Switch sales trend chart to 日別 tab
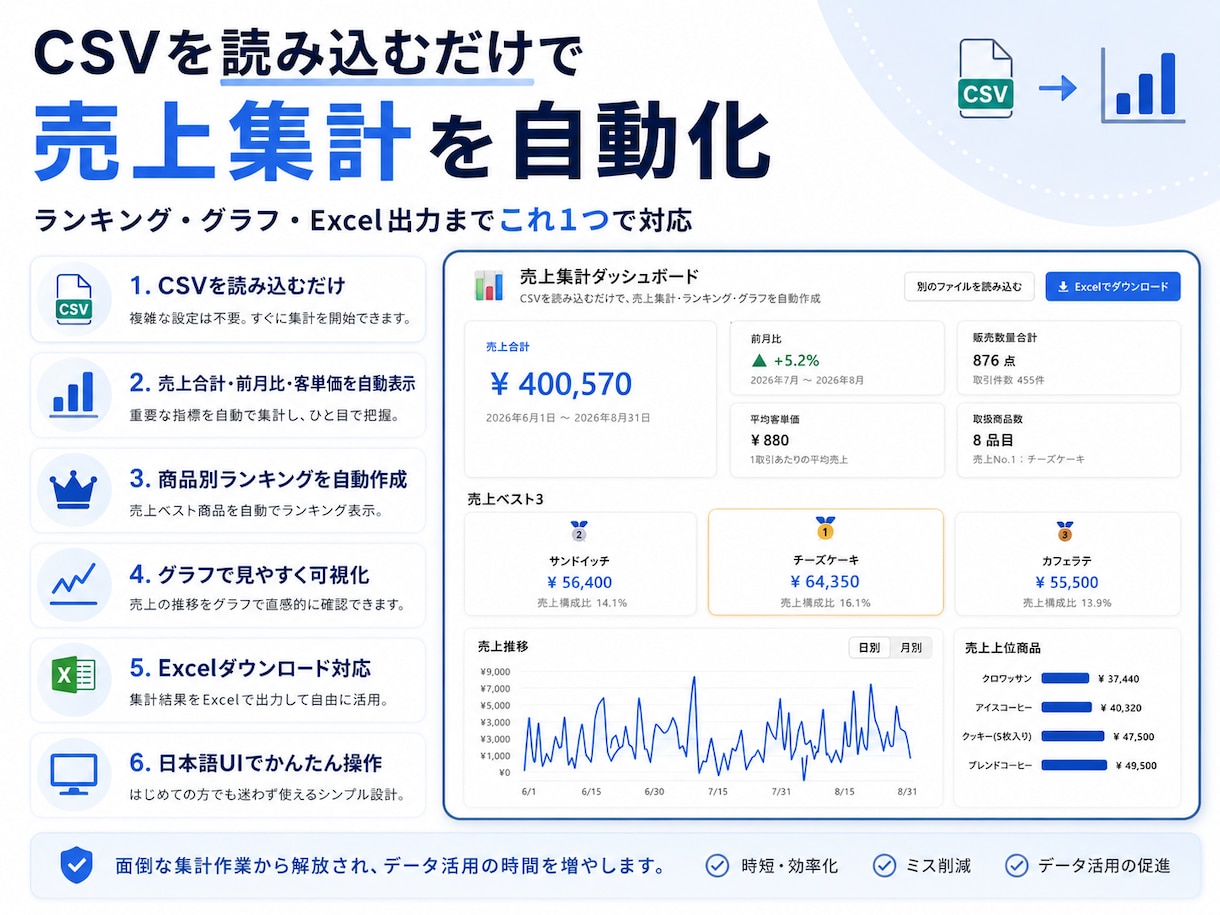Viewport: 1220px width, 915px height. click(869, 647)
